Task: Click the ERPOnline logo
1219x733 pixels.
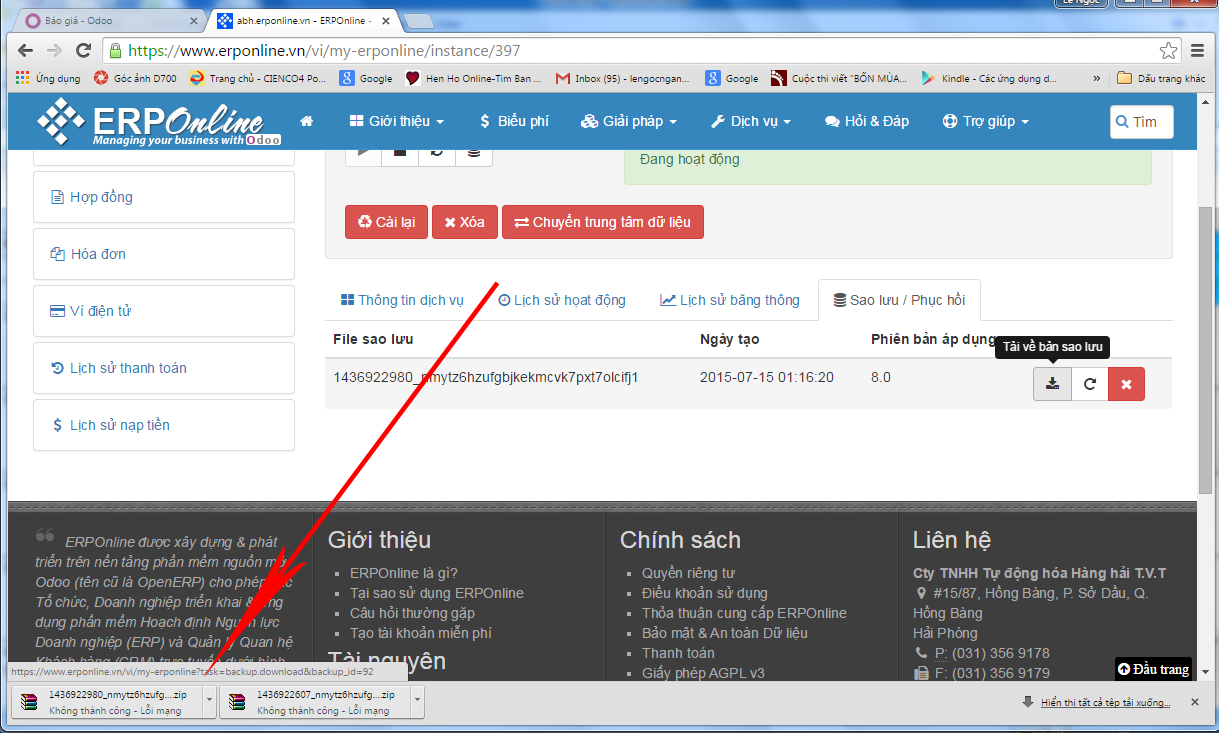Action: tap(159, 121)
